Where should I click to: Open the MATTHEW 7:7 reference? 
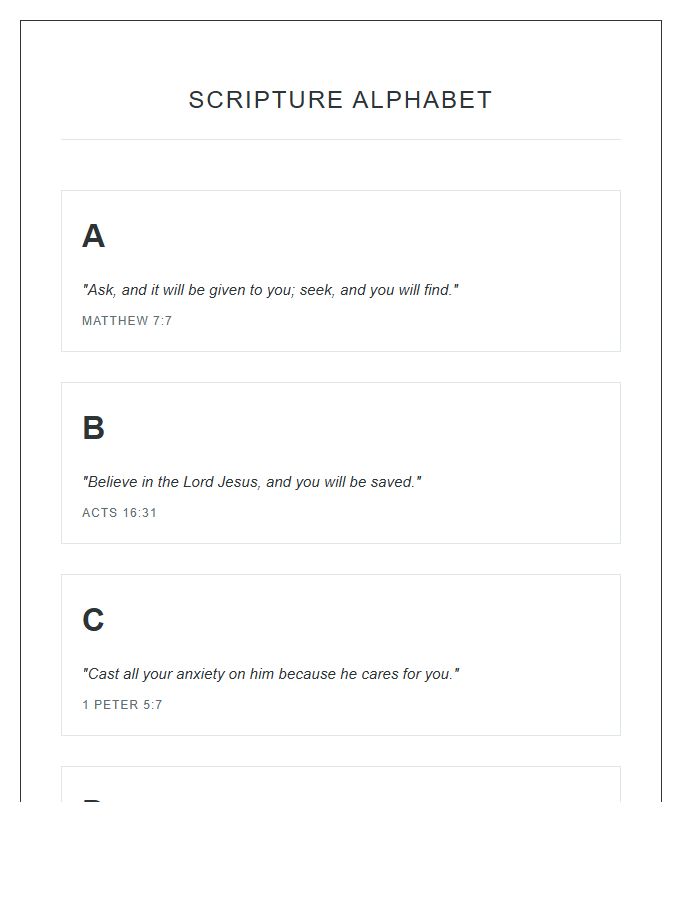[127, 321]
